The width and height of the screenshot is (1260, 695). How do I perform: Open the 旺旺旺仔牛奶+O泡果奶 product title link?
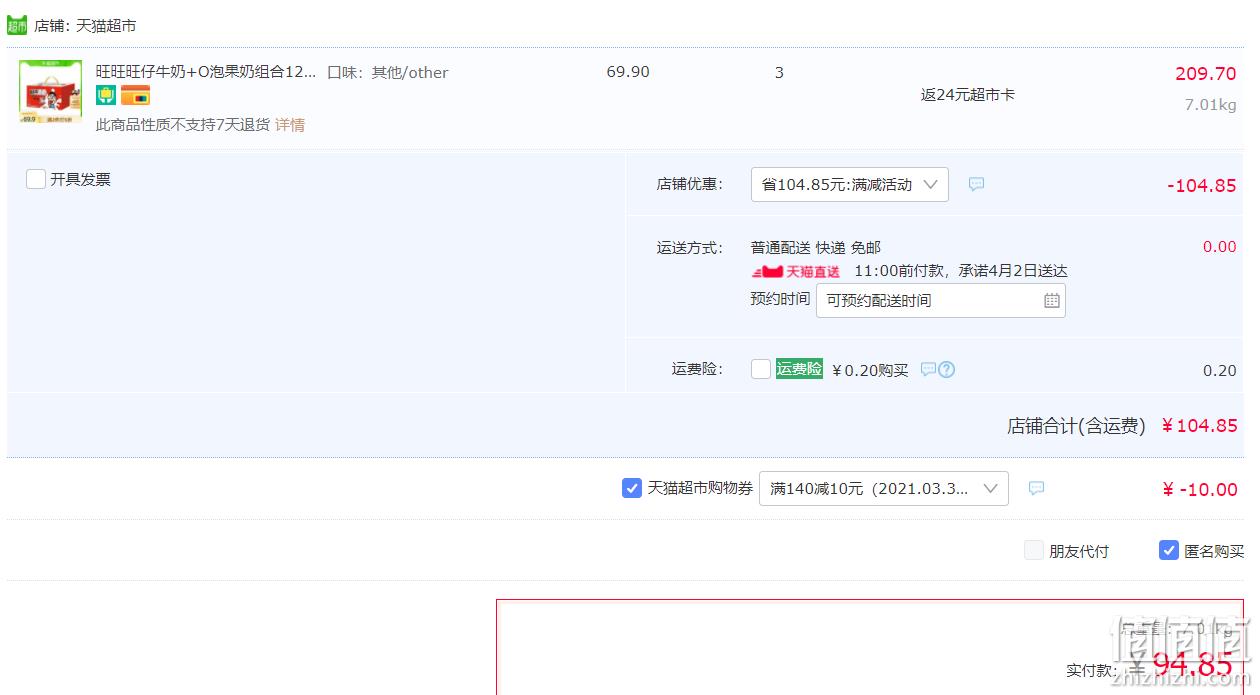pyautogui.click(x=206, y=72)
